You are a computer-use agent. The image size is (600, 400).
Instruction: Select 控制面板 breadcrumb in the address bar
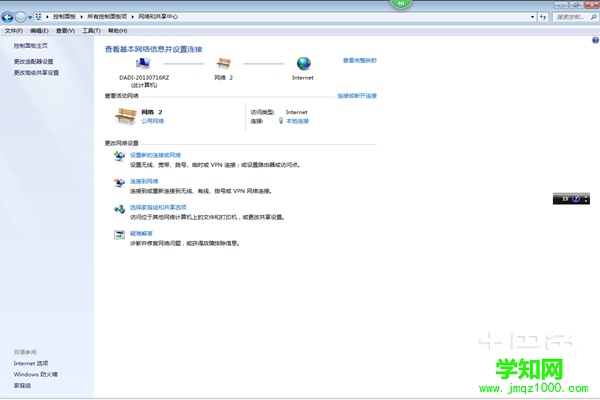click(64, 16)
